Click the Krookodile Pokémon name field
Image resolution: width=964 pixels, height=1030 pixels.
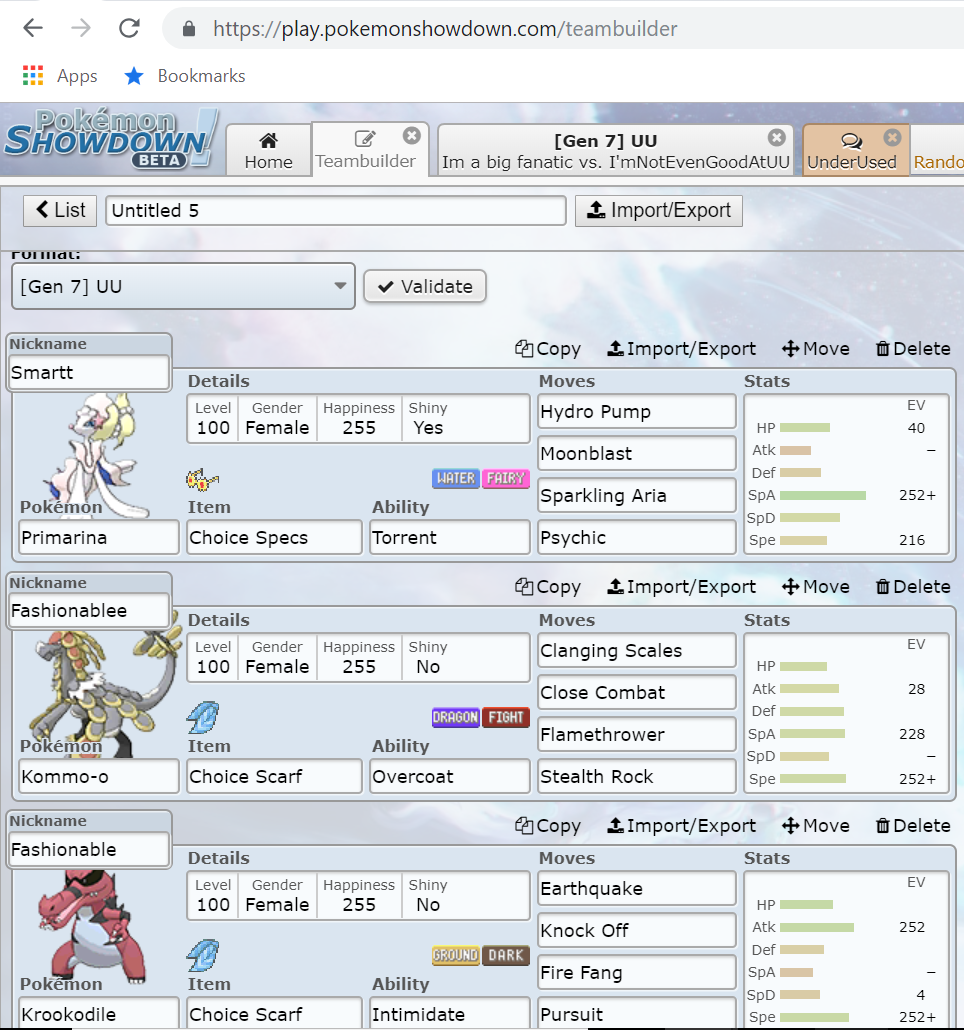(99, 1014)
